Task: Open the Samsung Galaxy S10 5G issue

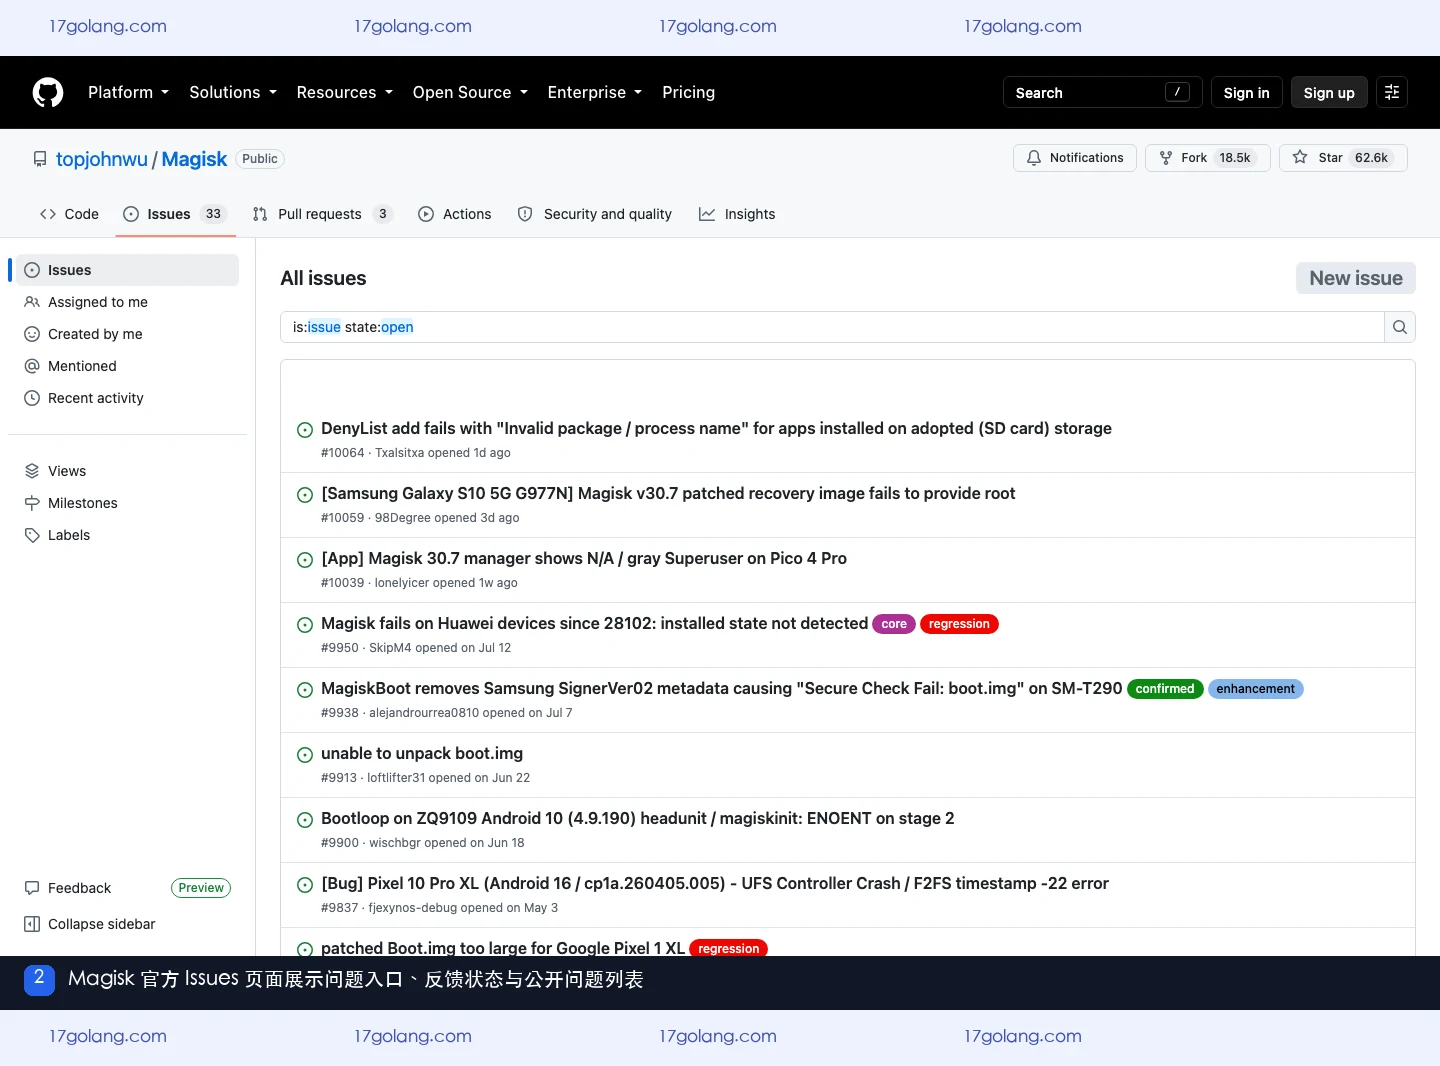Action: click(668, 493)
